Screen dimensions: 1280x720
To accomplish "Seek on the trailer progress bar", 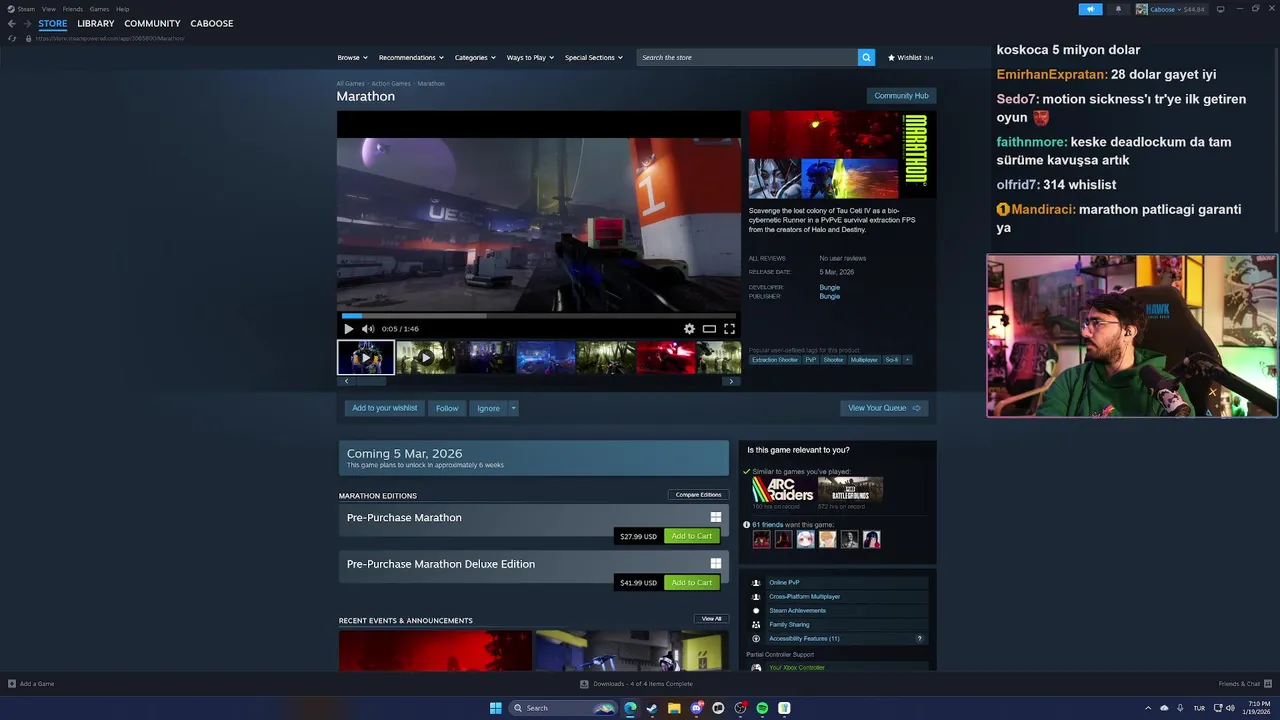I will point(539,316).
